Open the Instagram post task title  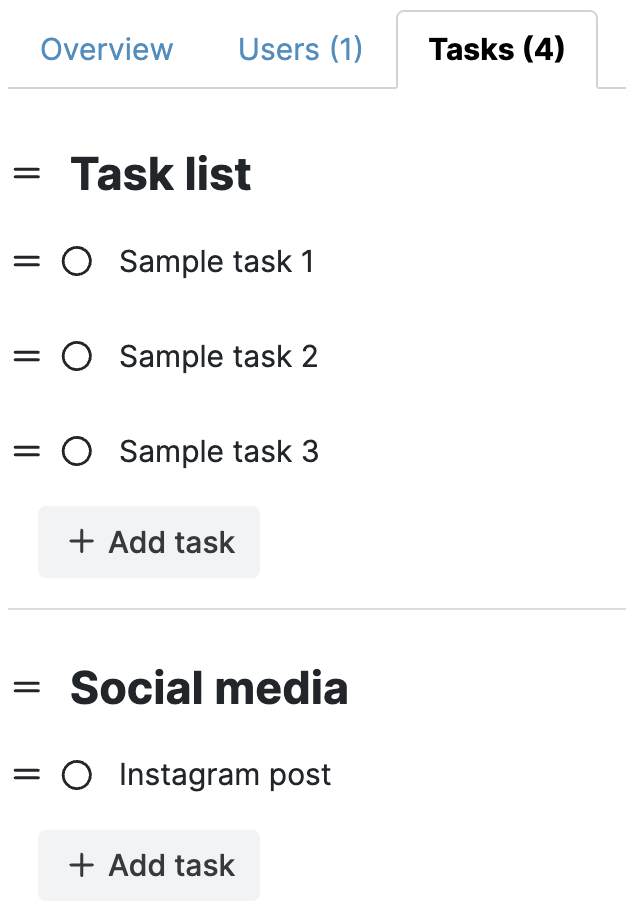[225, 774]
